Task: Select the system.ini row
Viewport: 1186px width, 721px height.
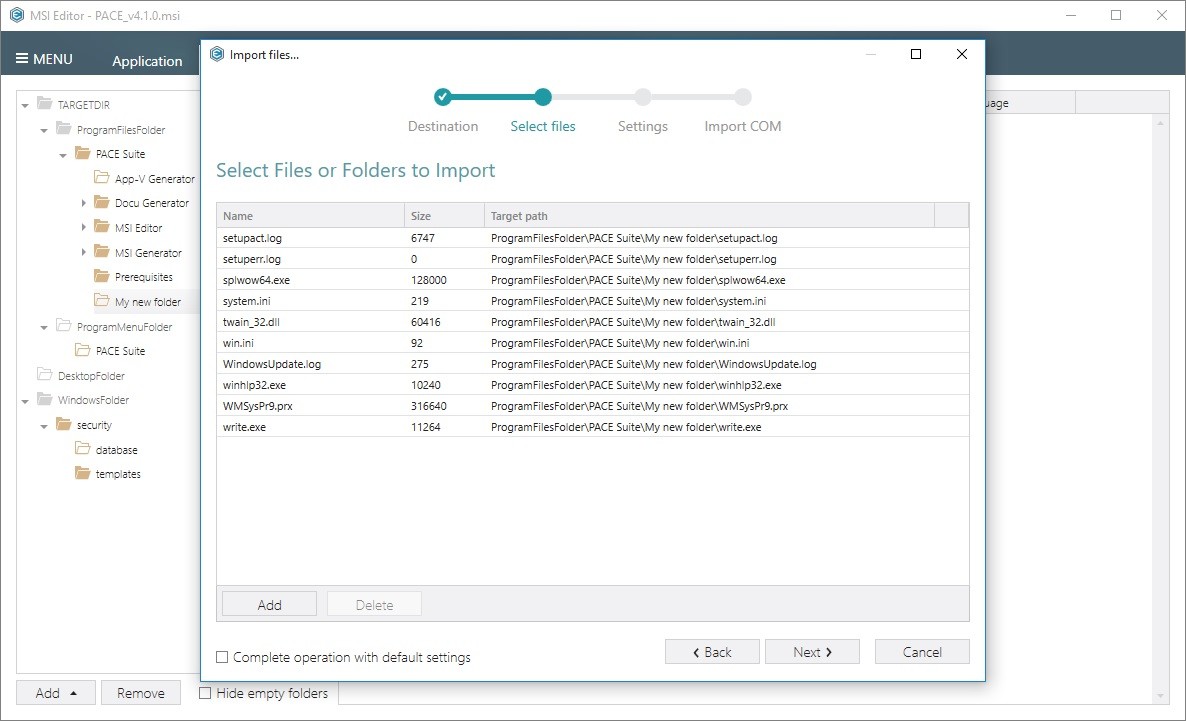Action: pyautogui.click(x=592, y=301)
